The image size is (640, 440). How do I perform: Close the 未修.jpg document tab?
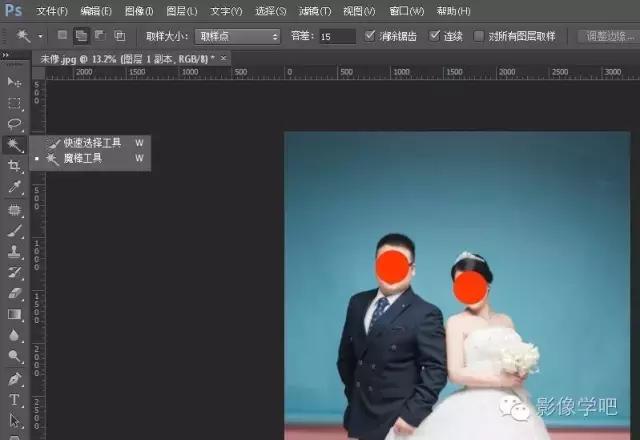[x=223, y=58]
